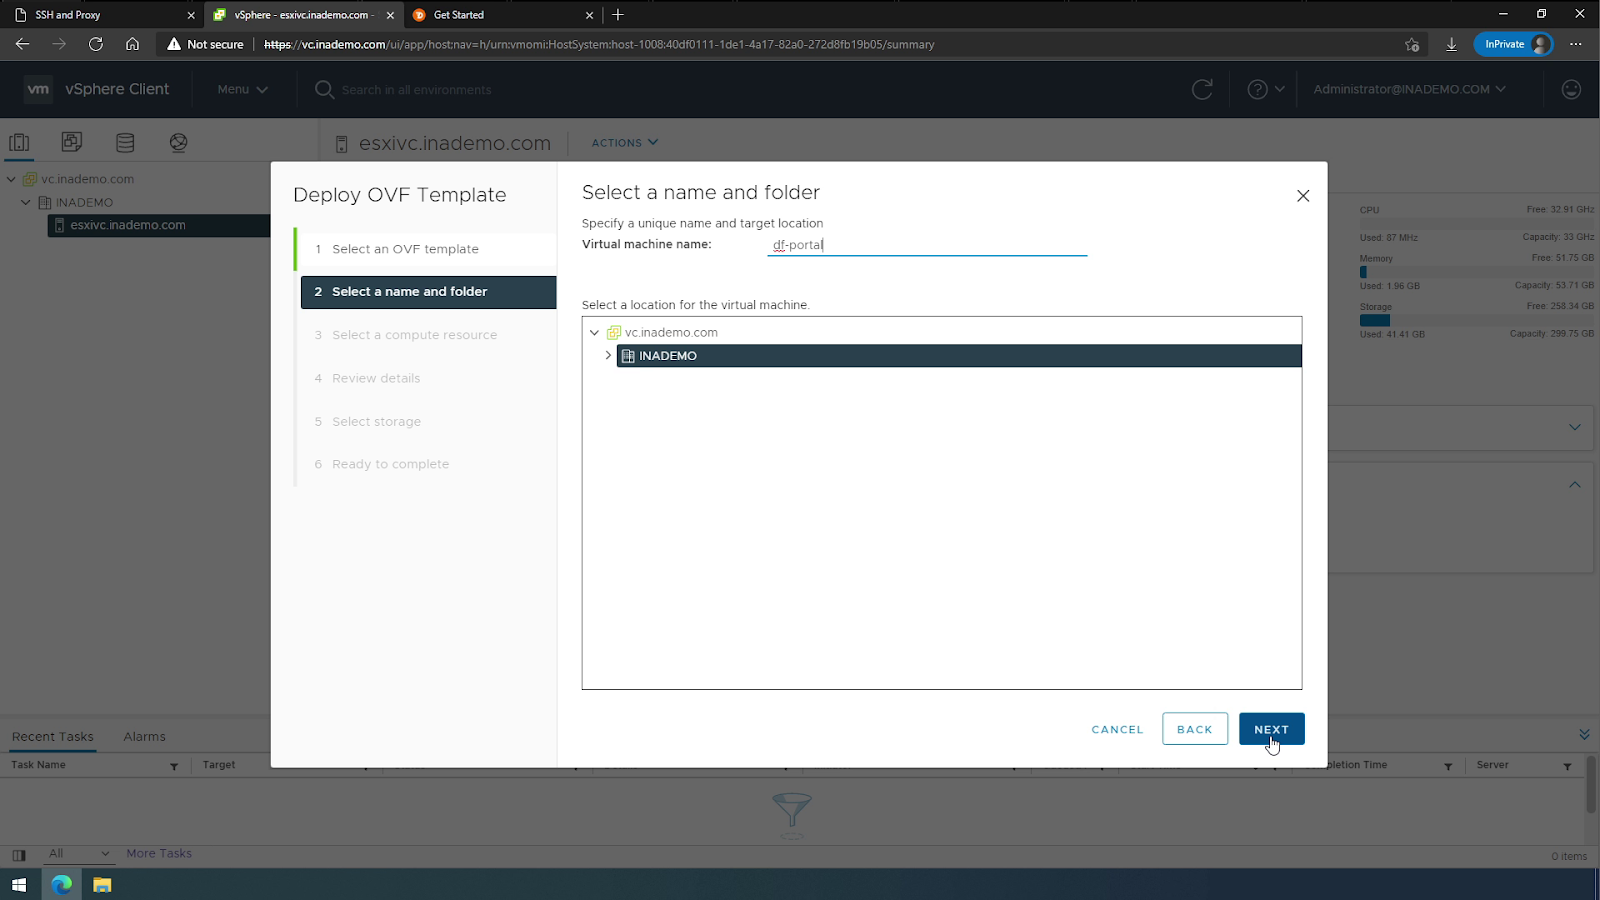
Task: Collapse INADEMO in the navigator tree
Action: pyautogui.click(x=26, y=202)
